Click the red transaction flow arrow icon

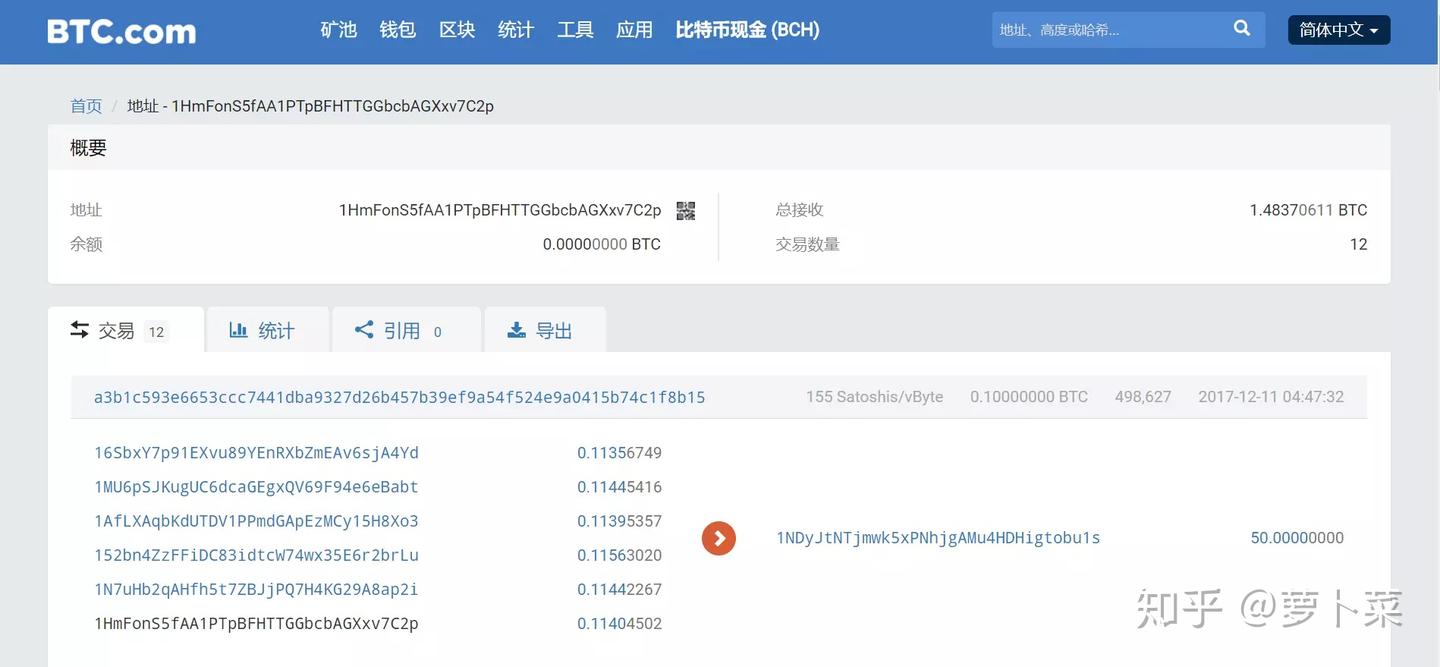pos(717,536)
